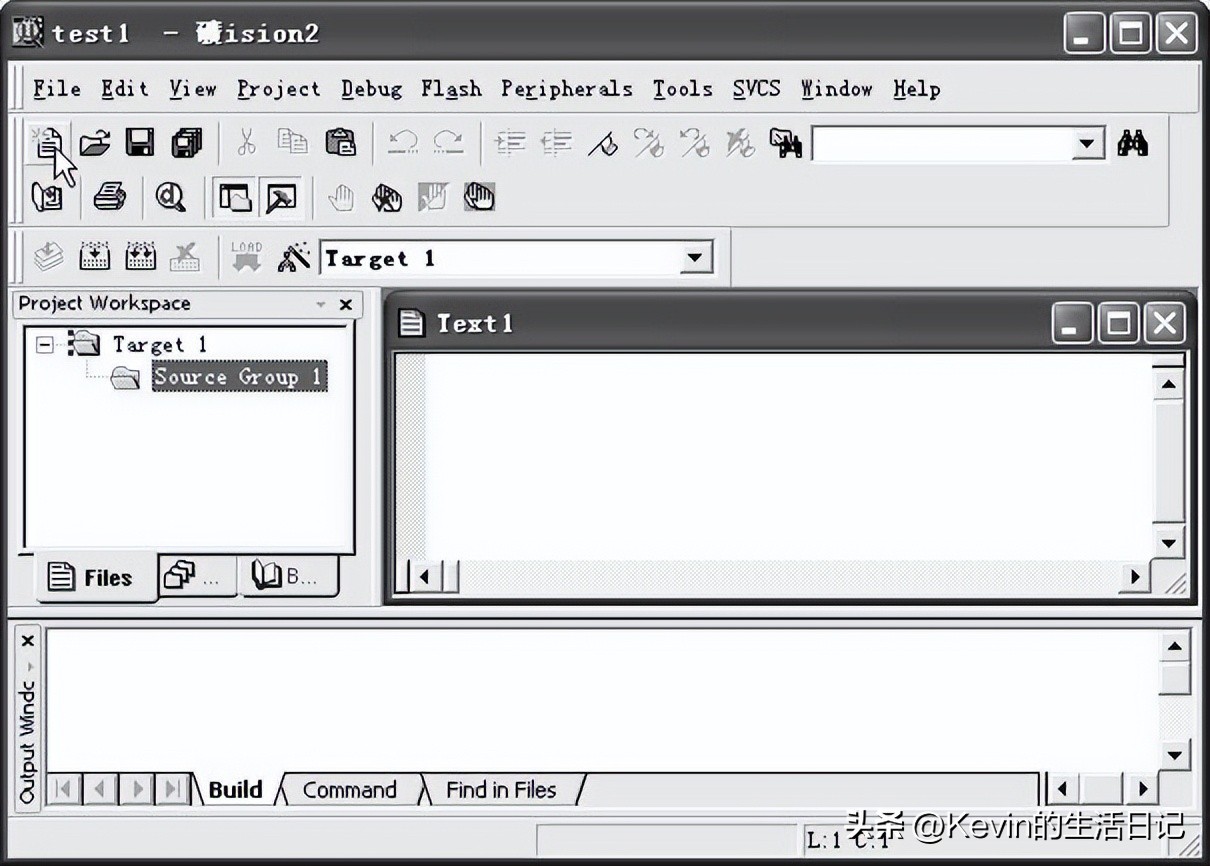Select Source Group 1 folder

pos(239,377)
